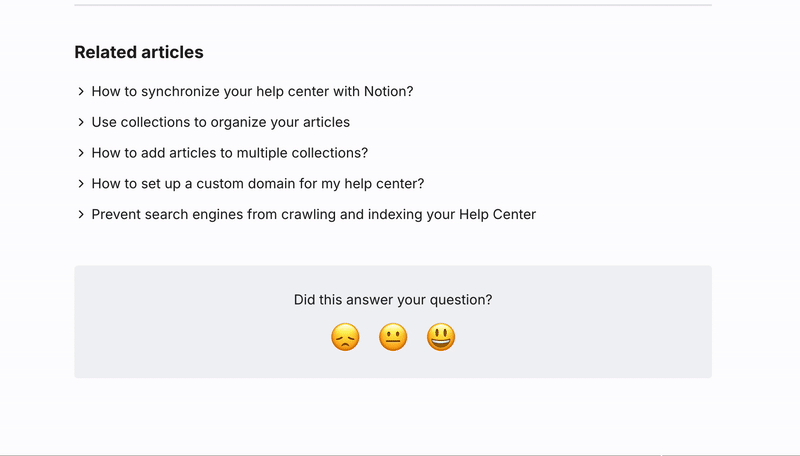
Task: Click the horizontal divider above Related articles
Action: click(393, 5)
